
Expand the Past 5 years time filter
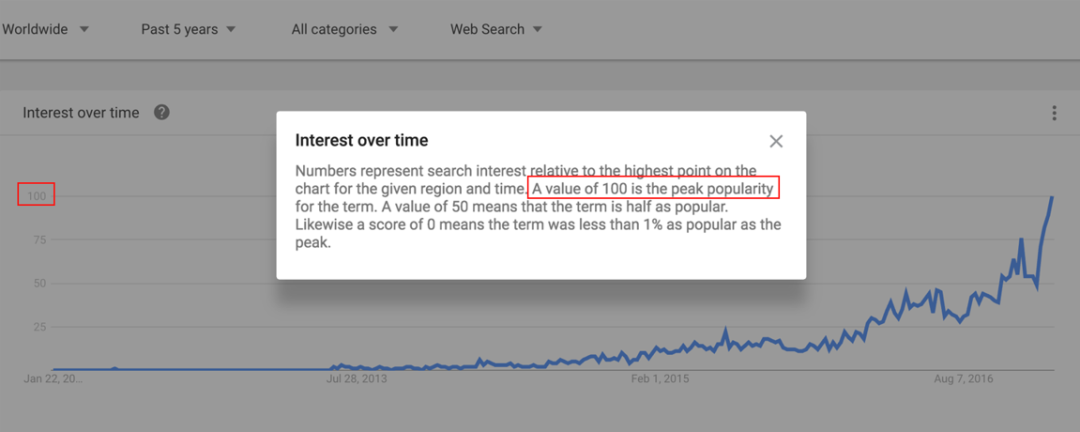click(x=188, y=29)
